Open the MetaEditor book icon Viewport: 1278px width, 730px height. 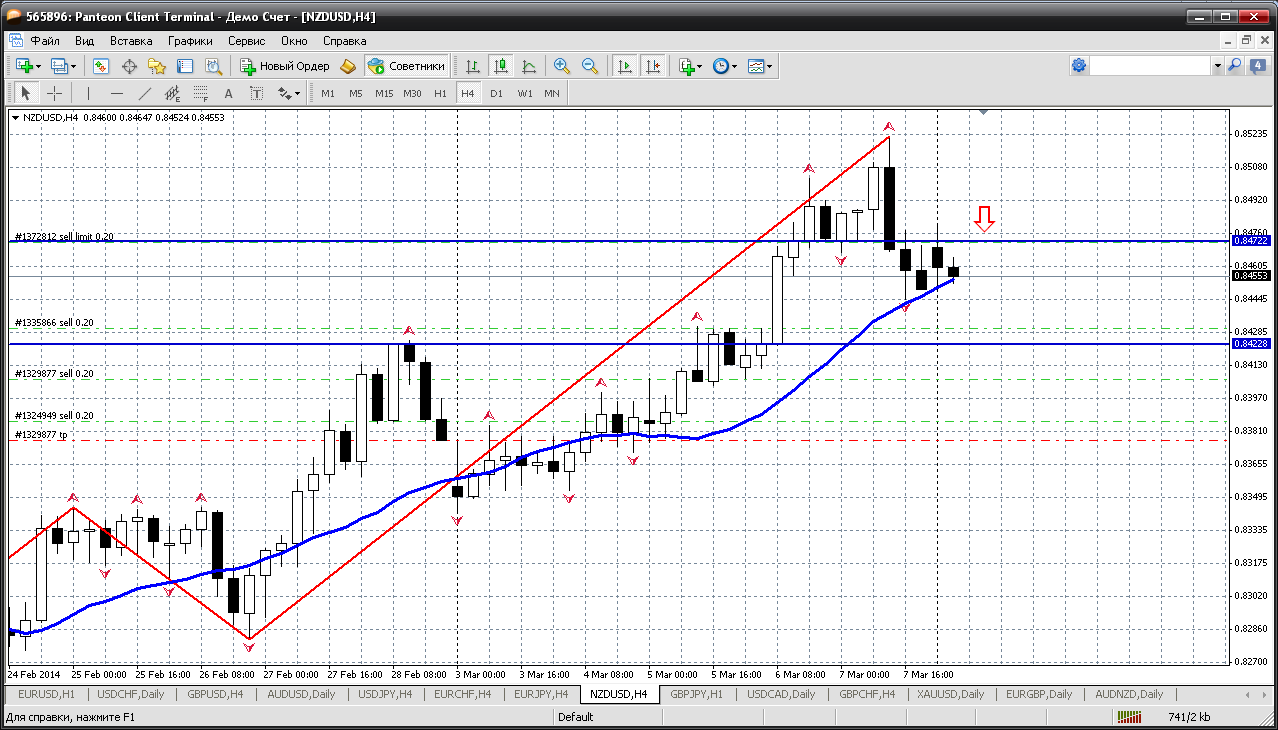(348, 66)
